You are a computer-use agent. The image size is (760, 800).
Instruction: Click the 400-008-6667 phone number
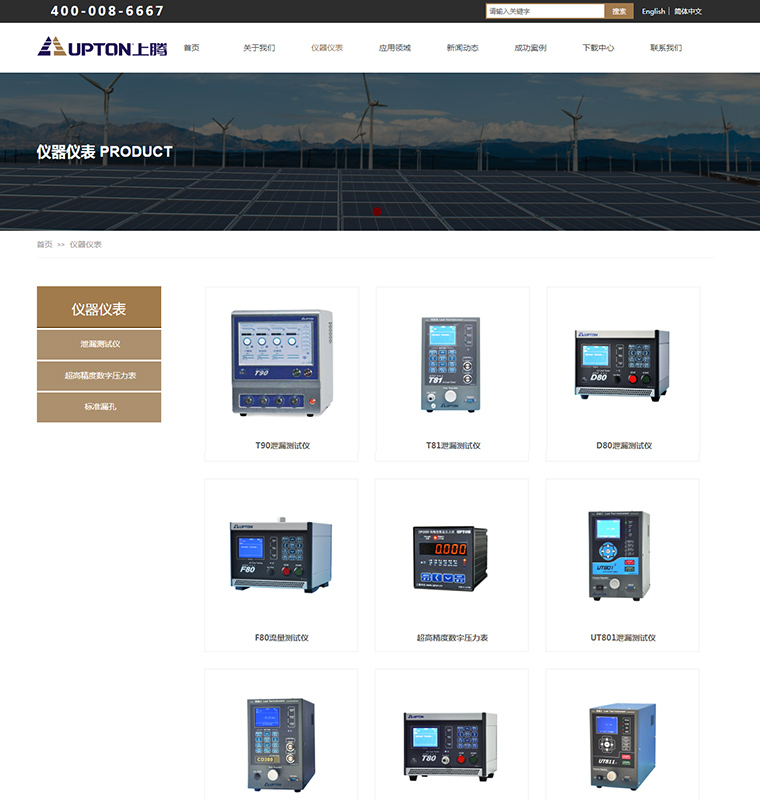click(107, 11)
